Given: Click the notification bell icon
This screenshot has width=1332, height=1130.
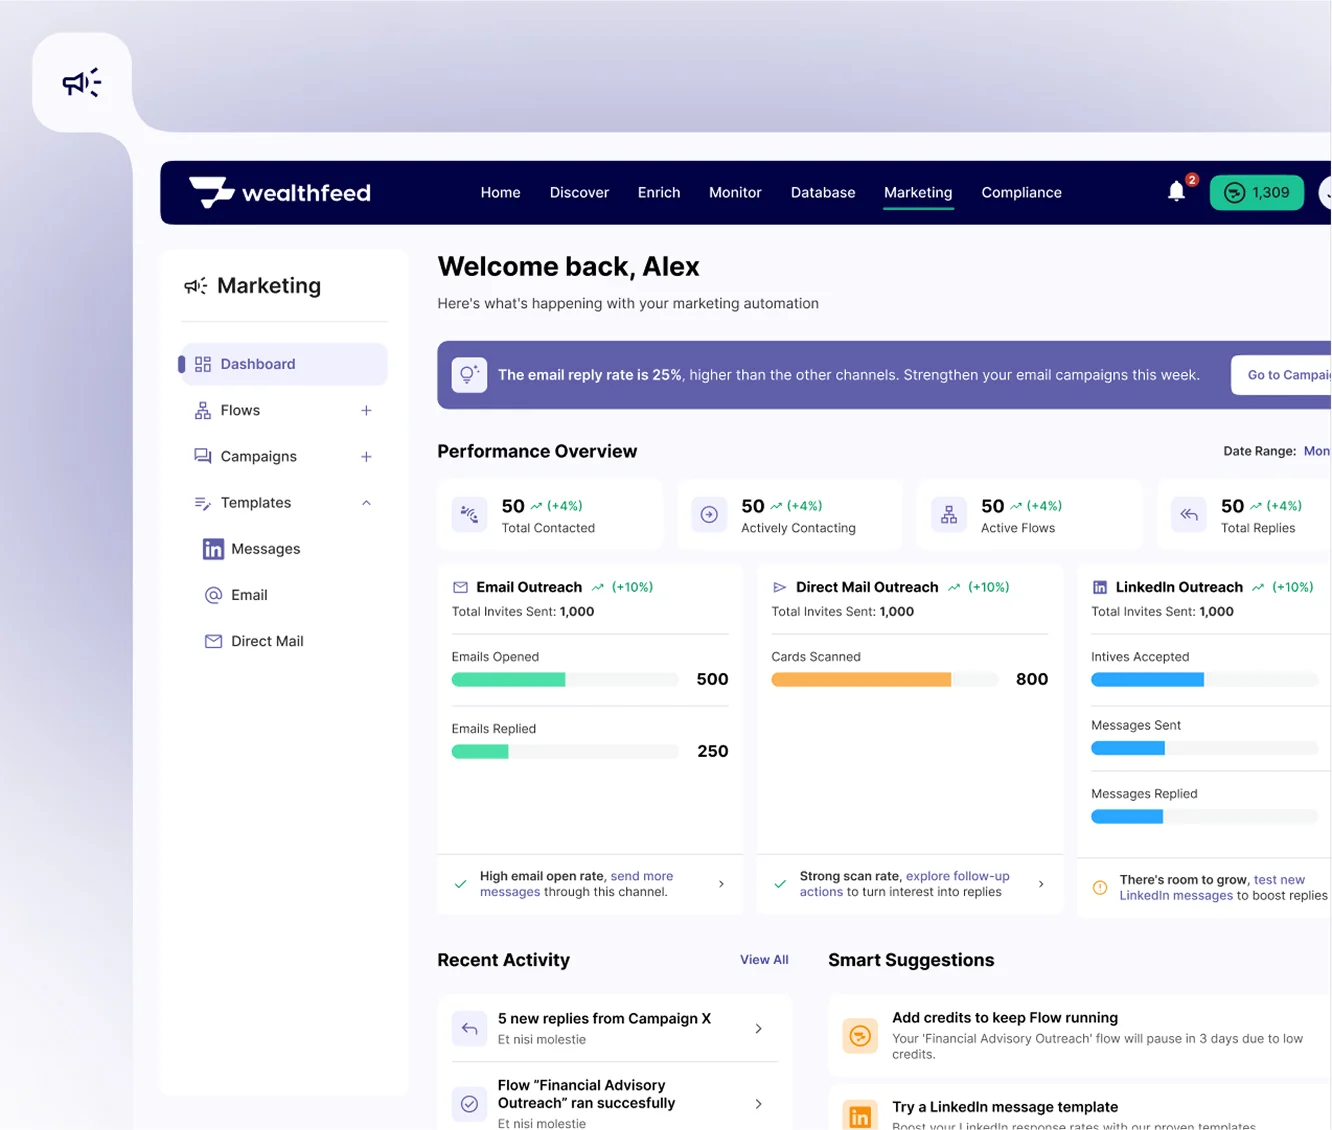Looking at the screenshot, I should tap(1176, 192).
